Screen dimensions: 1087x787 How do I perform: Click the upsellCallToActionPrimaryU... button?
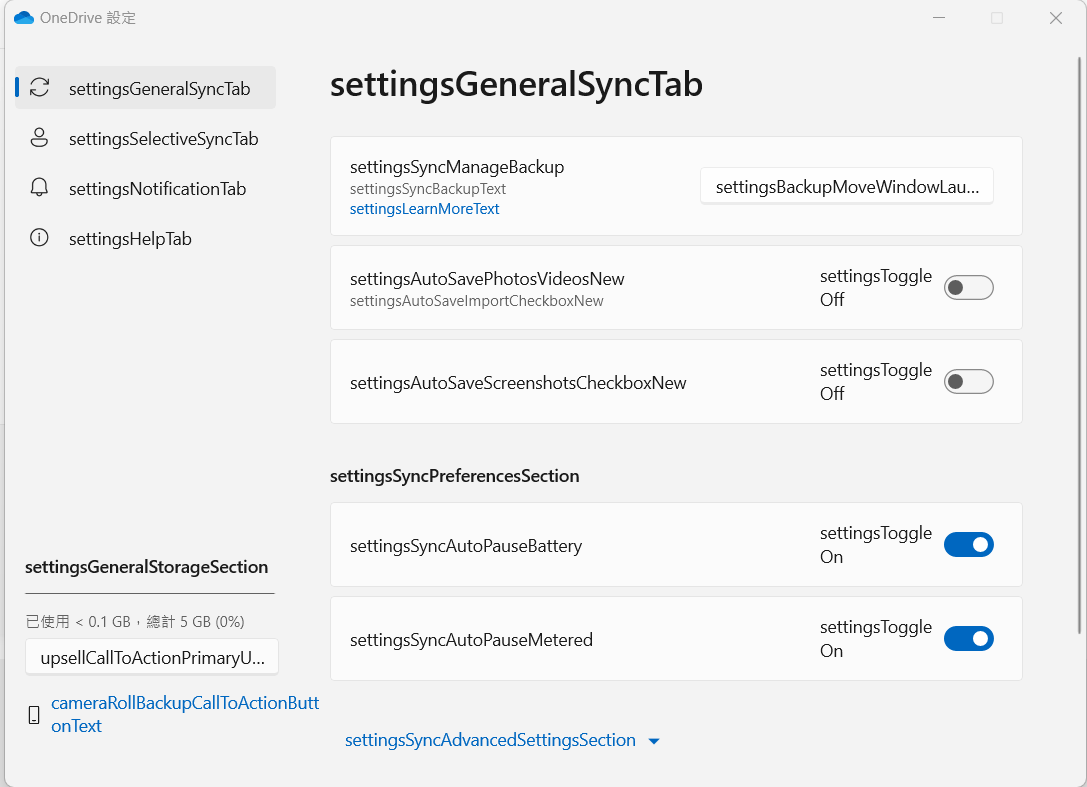[152, 657]
